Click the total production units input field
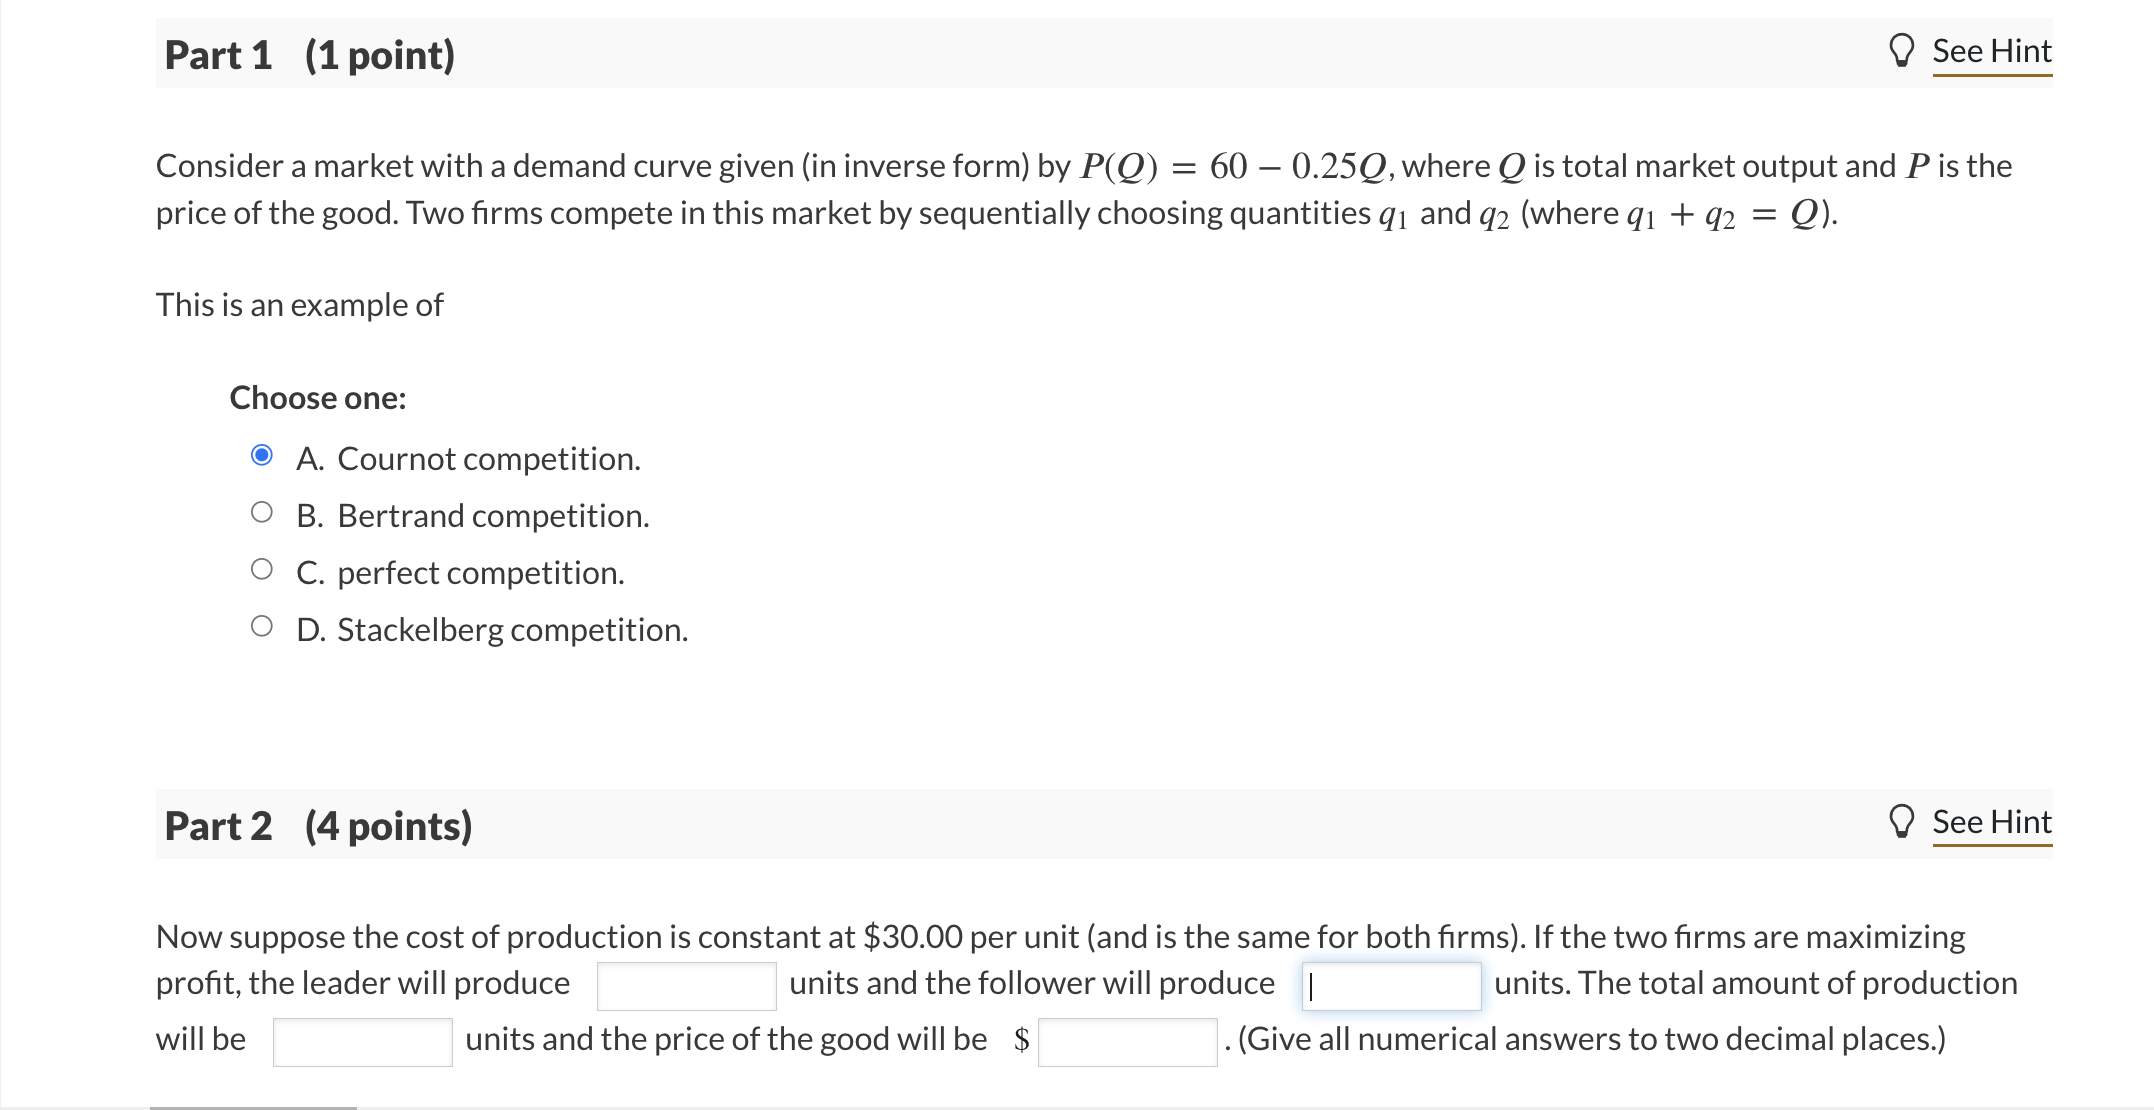 tap(362, 1041)
